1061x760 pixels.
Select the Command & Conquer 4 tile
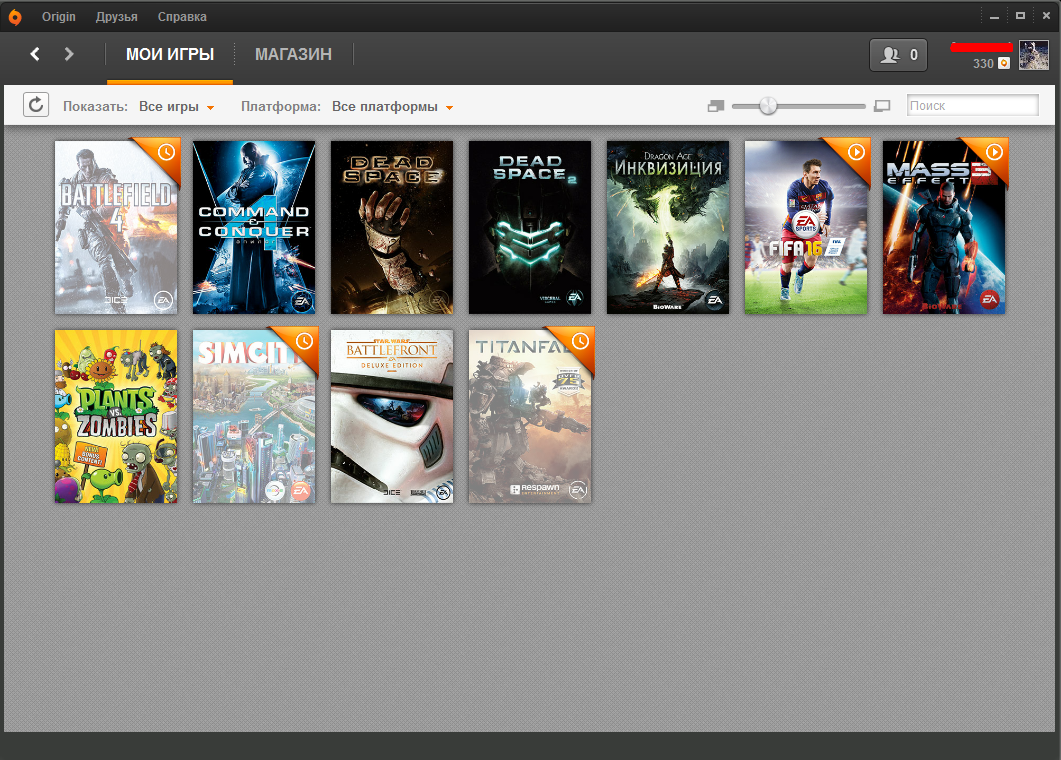coord(254,227)
